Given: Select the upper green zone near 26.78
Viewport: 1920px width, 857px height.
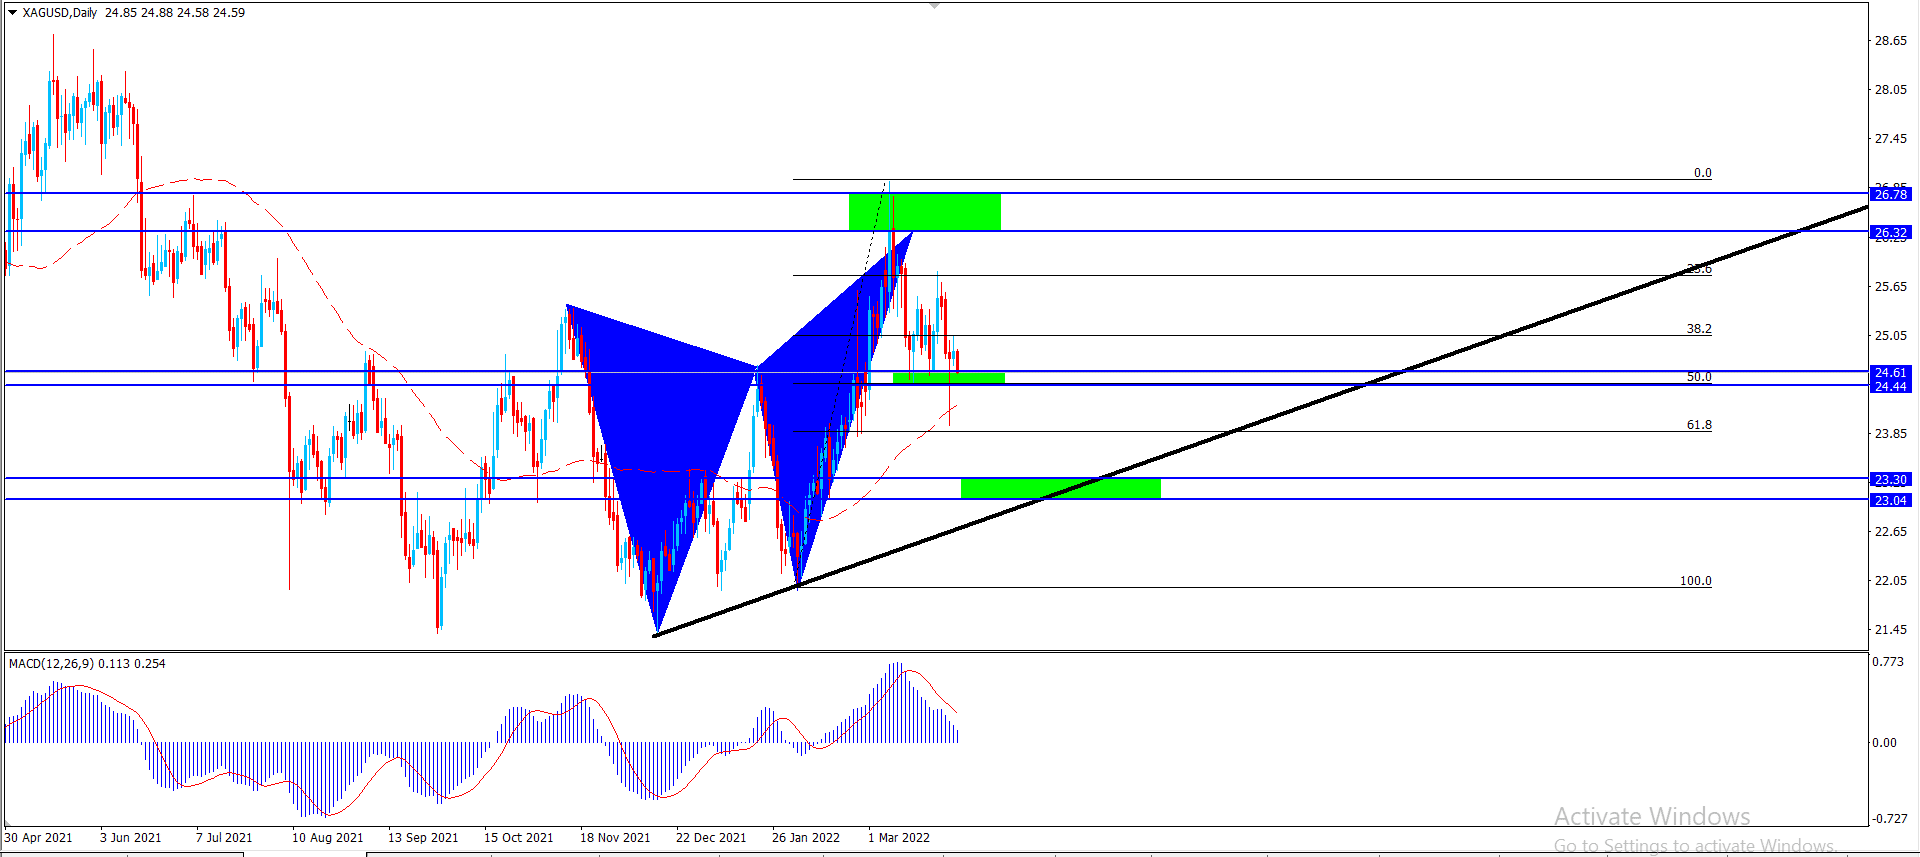Looking at the screenshot, I should pyautogui.click(x=924, y=211).
